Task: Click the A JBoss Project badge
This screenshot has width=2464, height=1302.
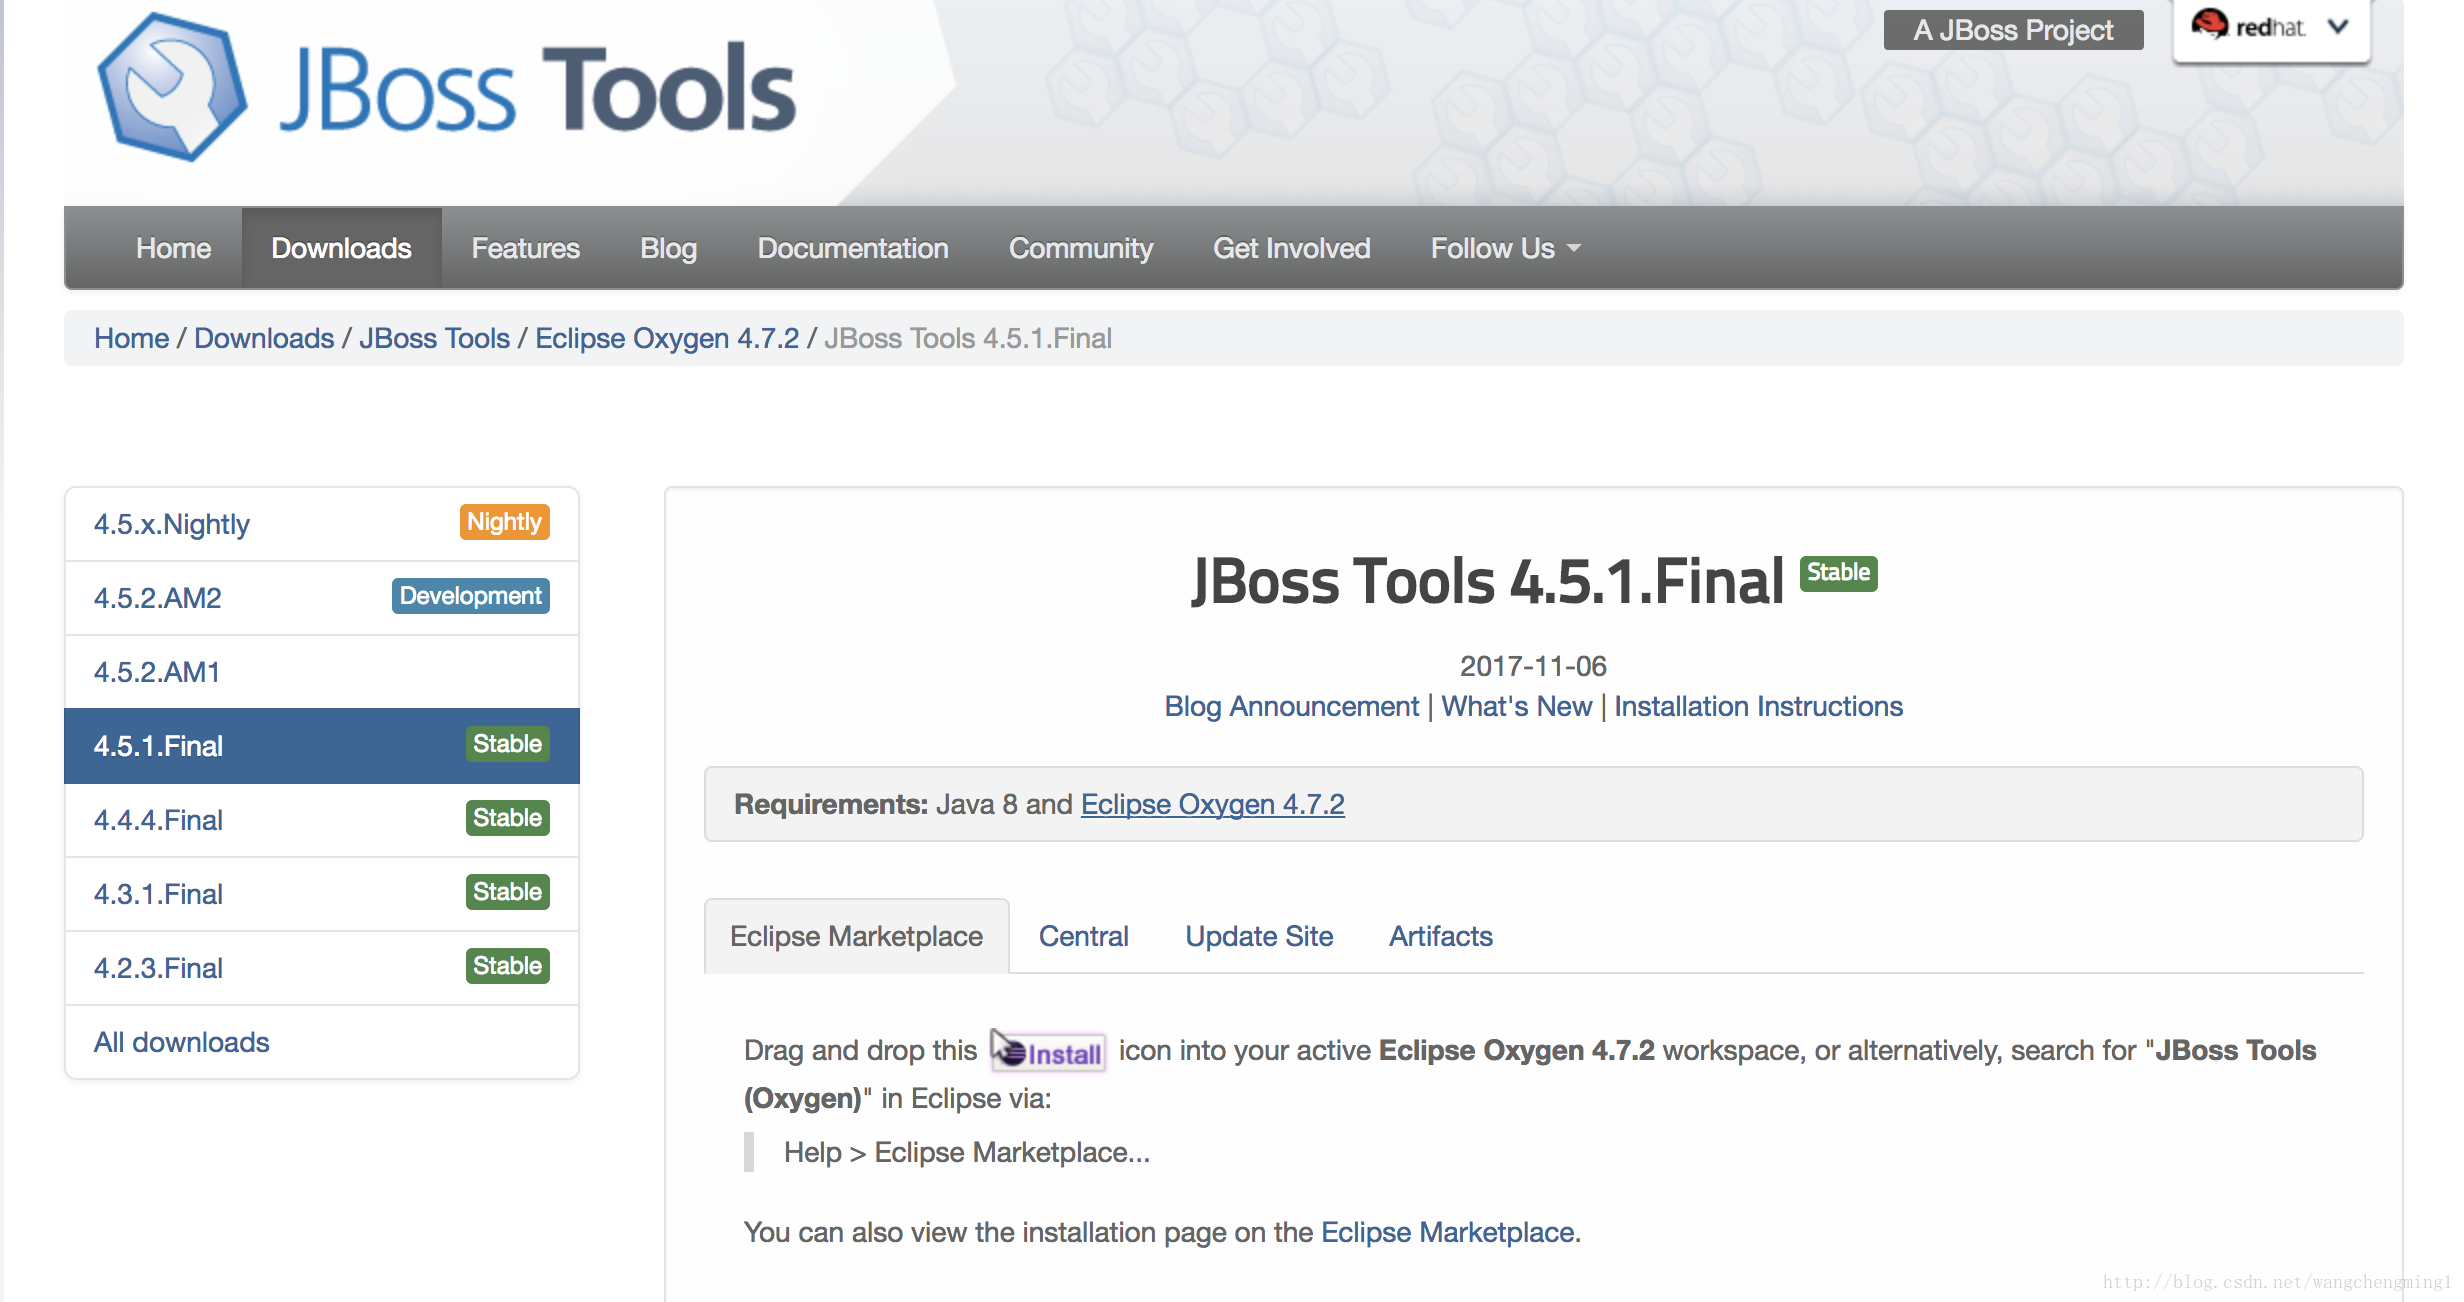Action: pos(2013,30)
